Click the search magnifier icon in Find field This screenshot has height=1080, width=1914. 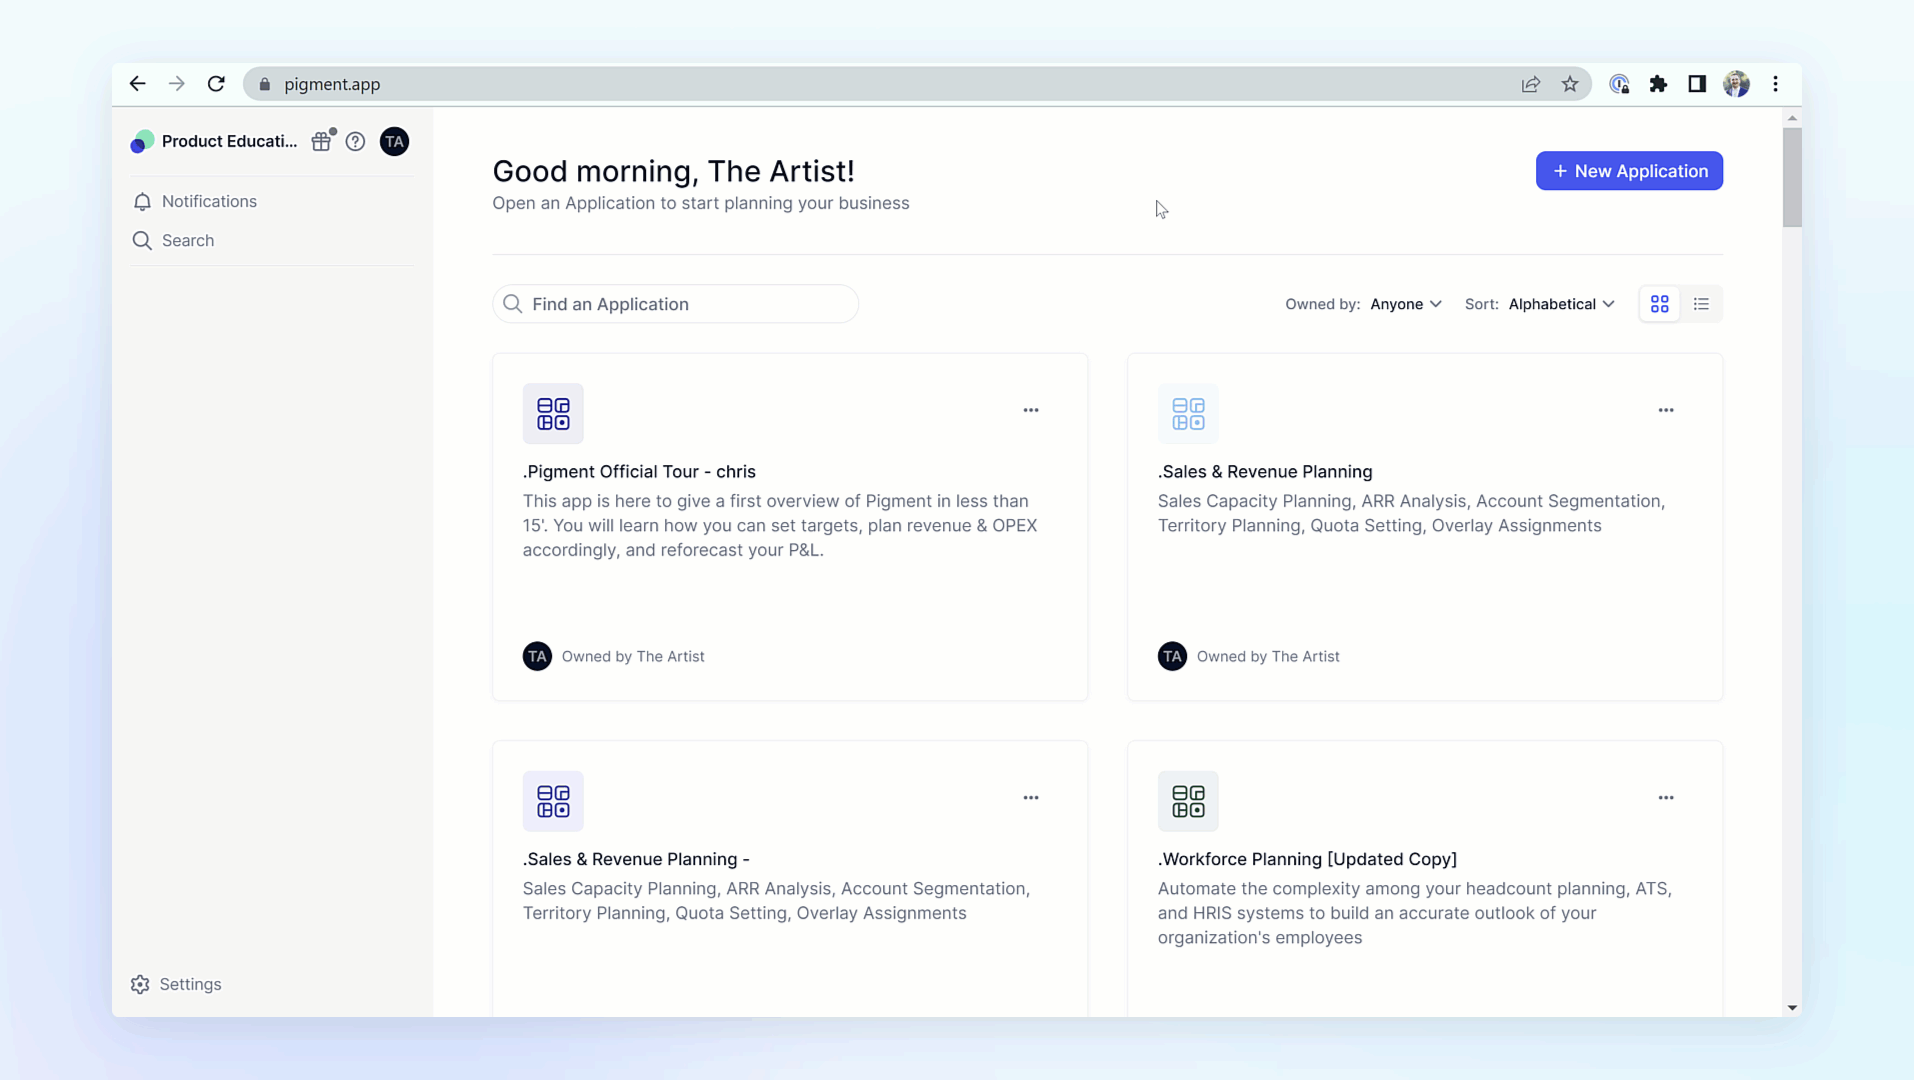[512, 304]
